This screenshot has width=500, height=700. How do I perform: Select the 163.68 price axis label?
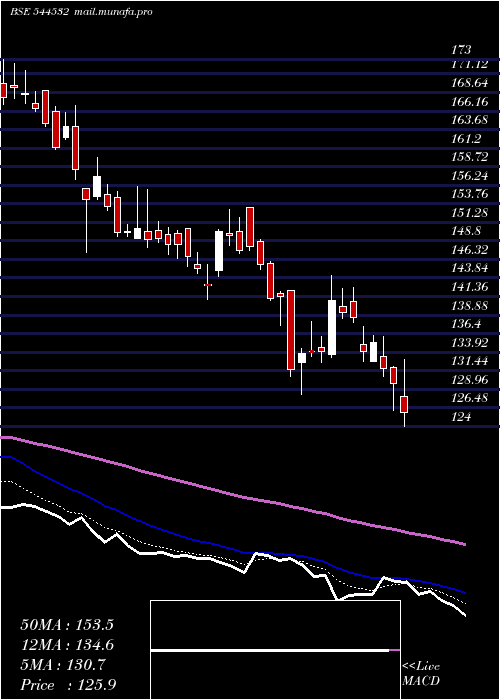pyautogui.click(x=469, y=120)
